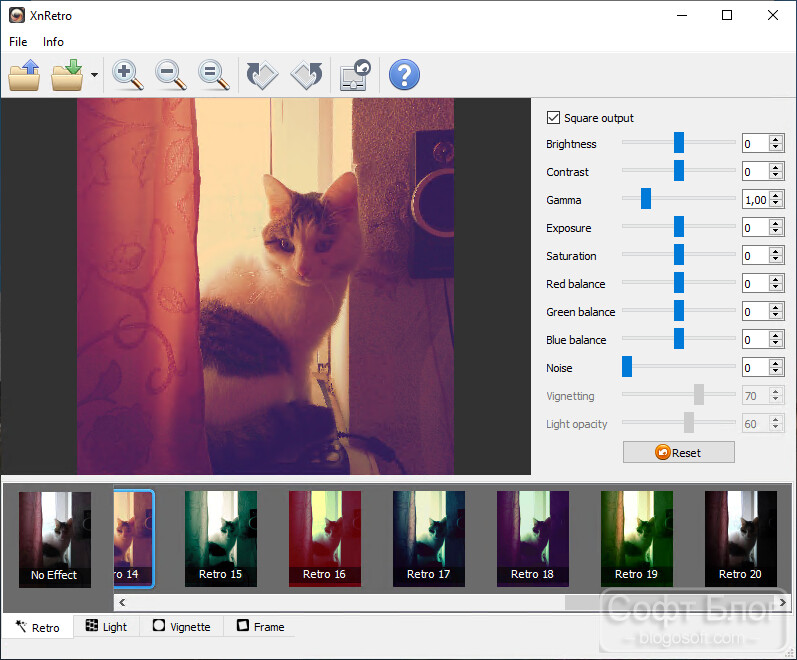This screenshot has width=797, height=660.
Task: Zoom out with the minus magnifier
Action: pyautogui.click(x=170, y=75)
